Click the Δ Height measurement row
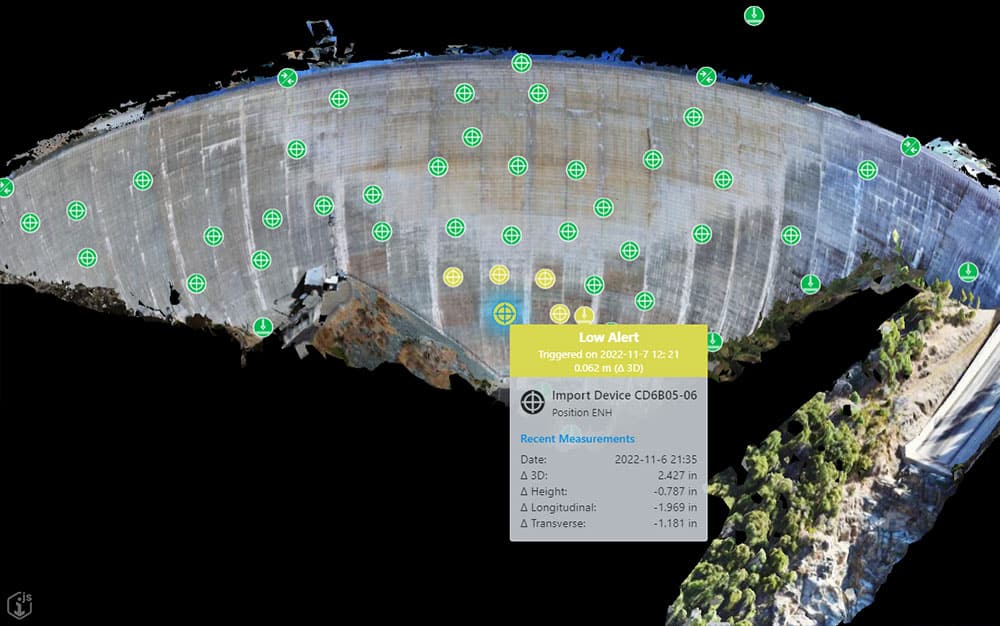The height and width of the screenshot is (626, 1000). tap(608, 492)
